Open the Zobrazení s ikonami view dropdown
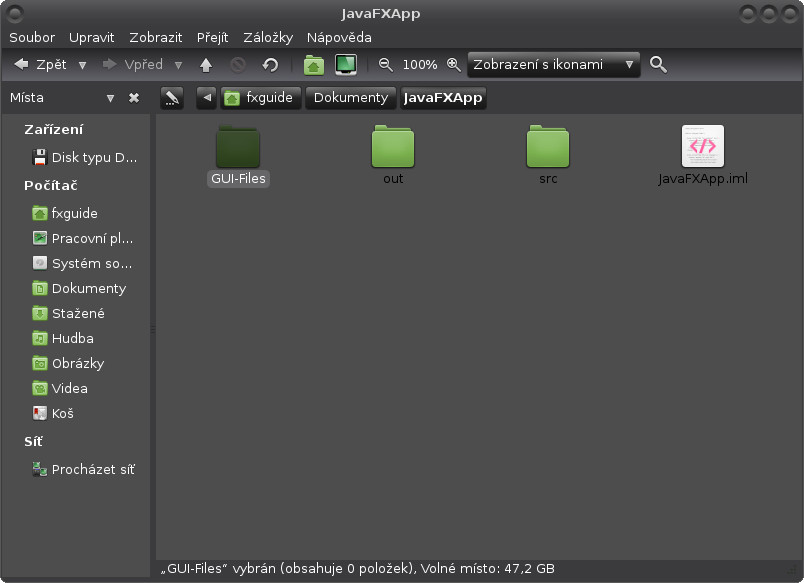Screen dimensions: 804x583 click(554, 65)
